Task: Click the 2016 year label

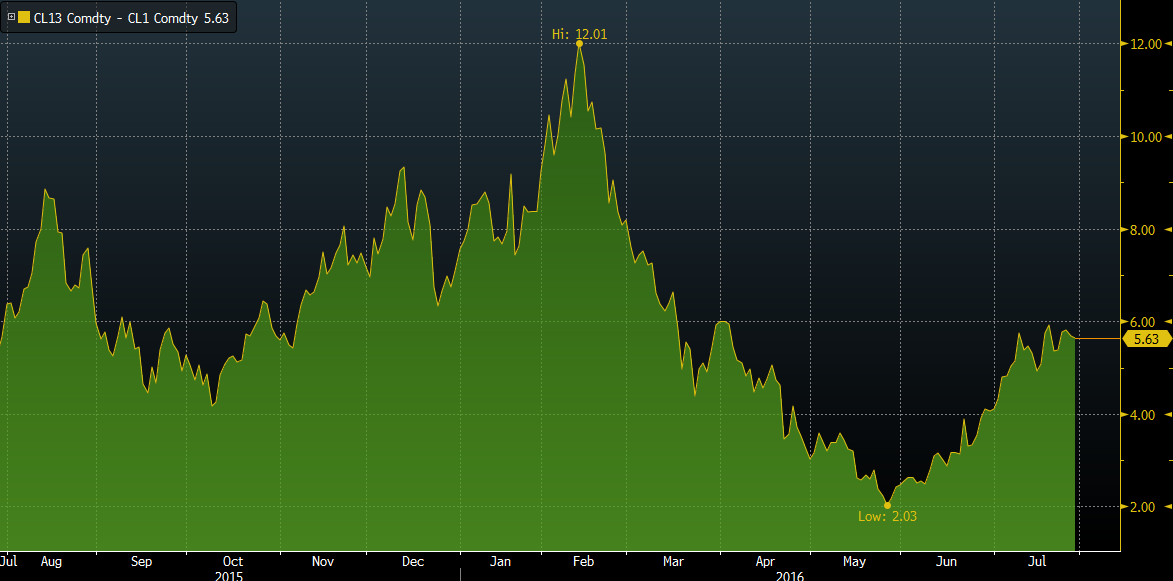Action: point(790,575)
